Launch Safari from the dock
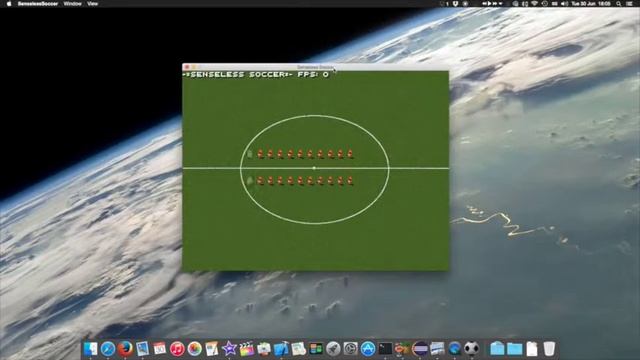Image resolution: width=640 pixels, height=360 pixels. pos(108,349)
